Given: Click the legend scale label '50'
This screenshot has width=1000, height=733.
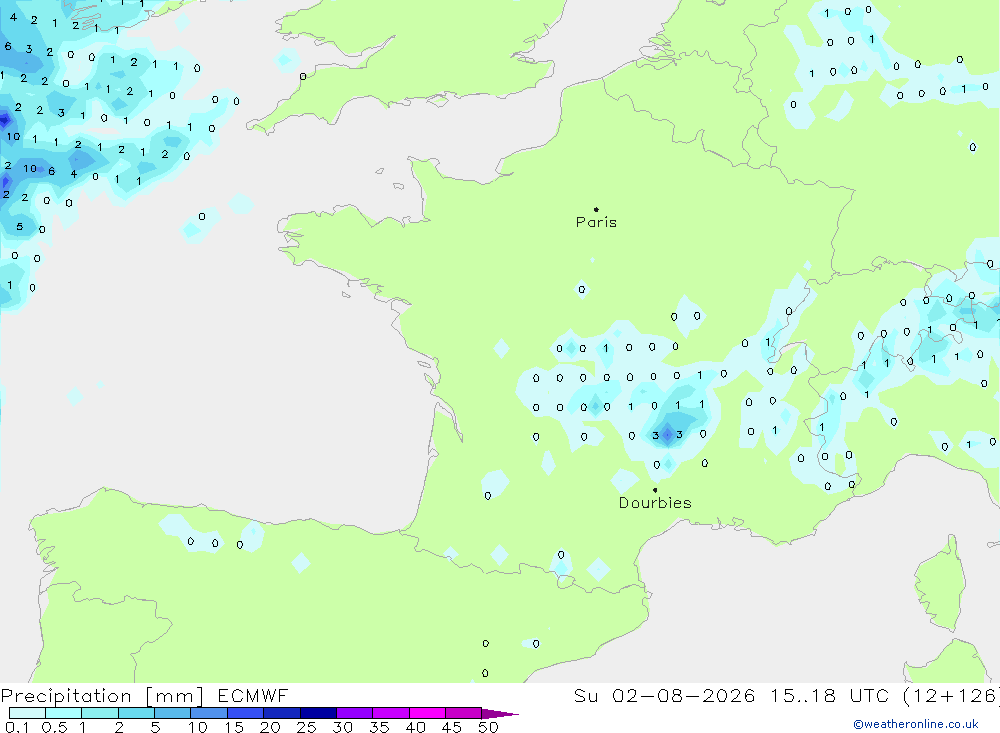Looking at the screenshot, I should (x=489, y=727).
